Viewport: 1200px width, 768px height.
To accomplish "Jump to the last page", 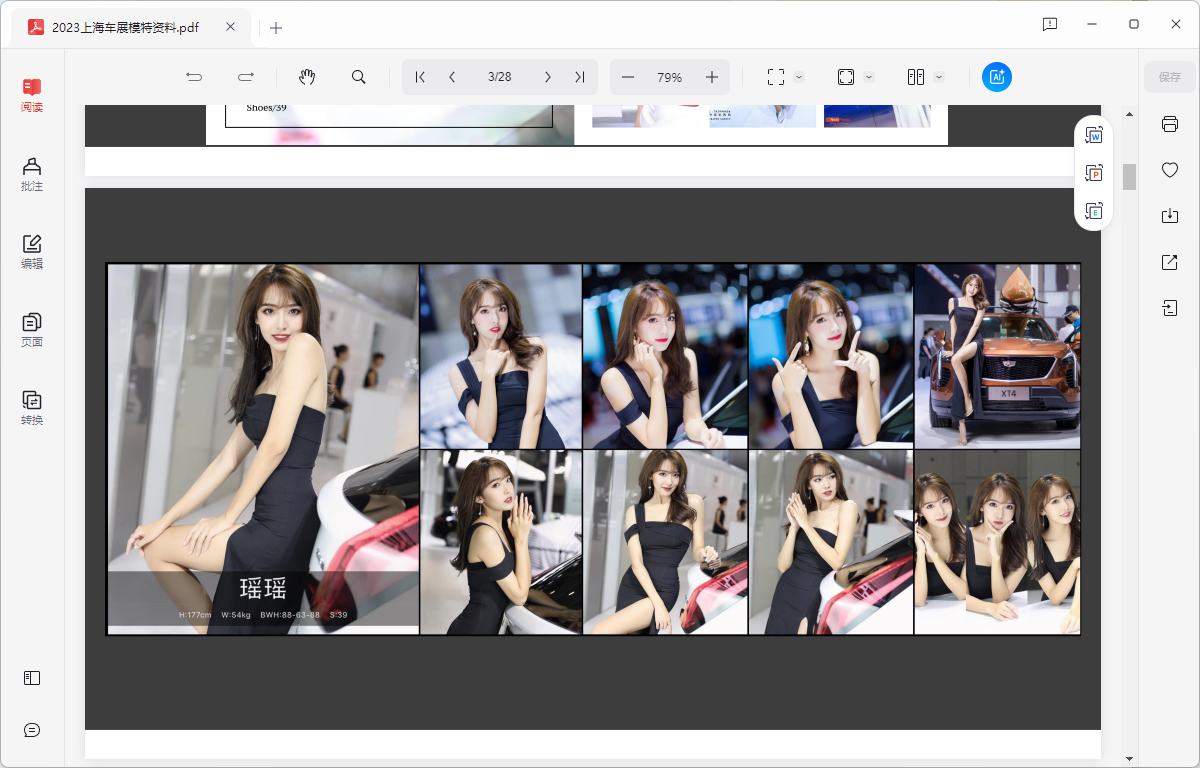I will [x=579, y=77].
